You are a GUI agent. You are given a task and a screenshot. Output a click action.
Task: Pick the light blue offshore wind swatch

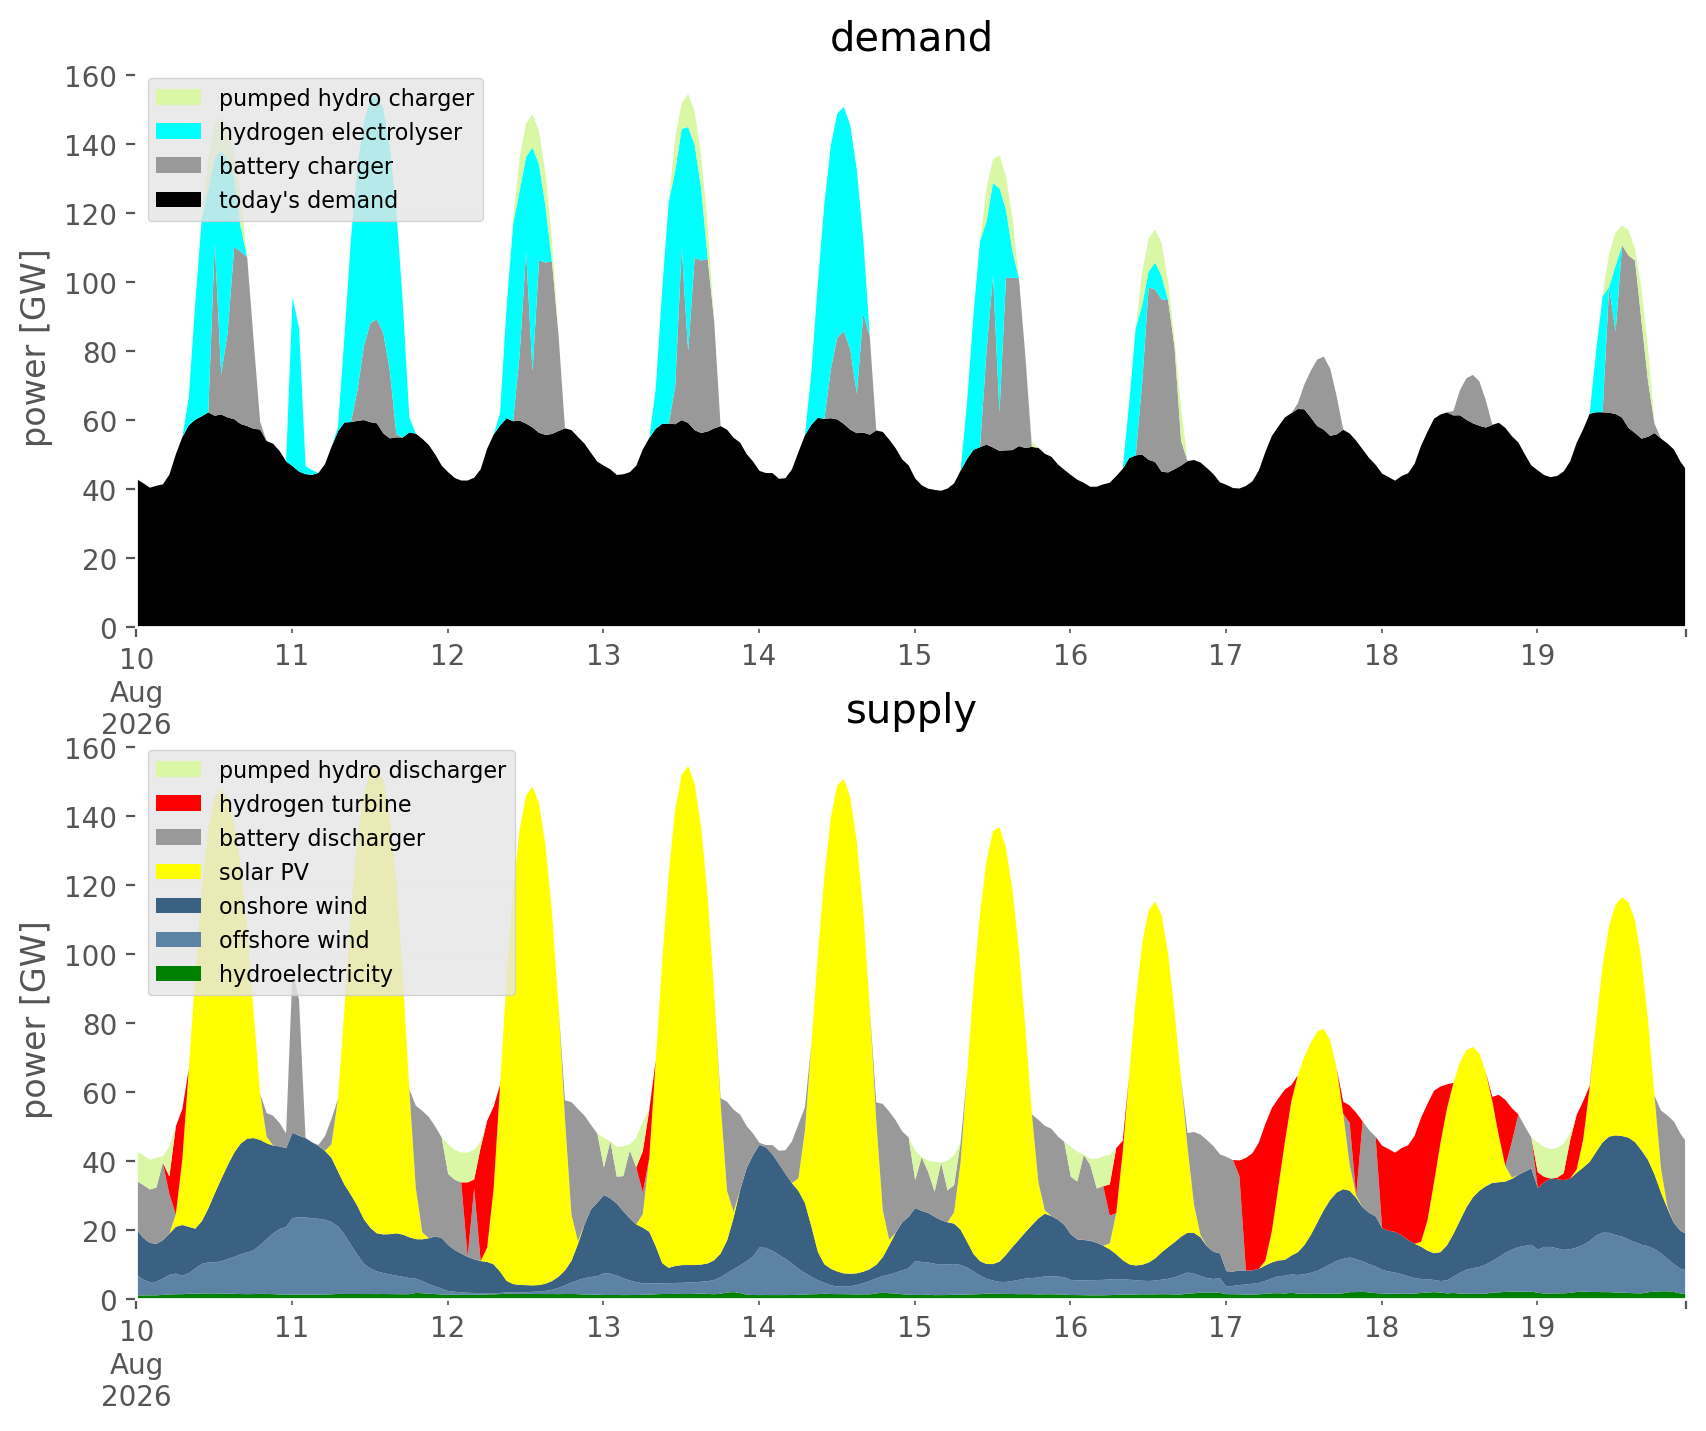179,940
